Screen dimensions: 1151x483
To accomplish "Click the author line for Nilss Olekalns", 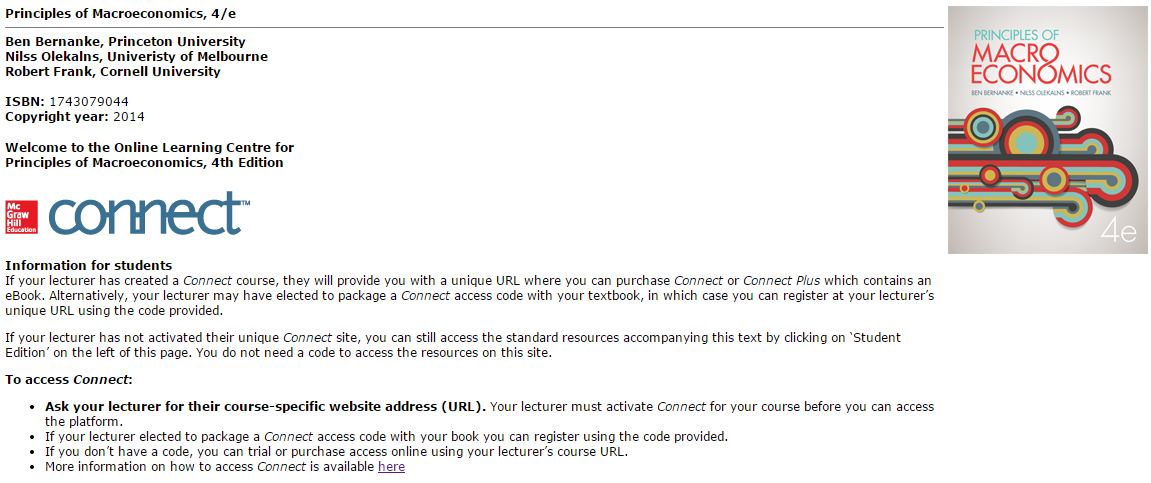I will [136, 57].
